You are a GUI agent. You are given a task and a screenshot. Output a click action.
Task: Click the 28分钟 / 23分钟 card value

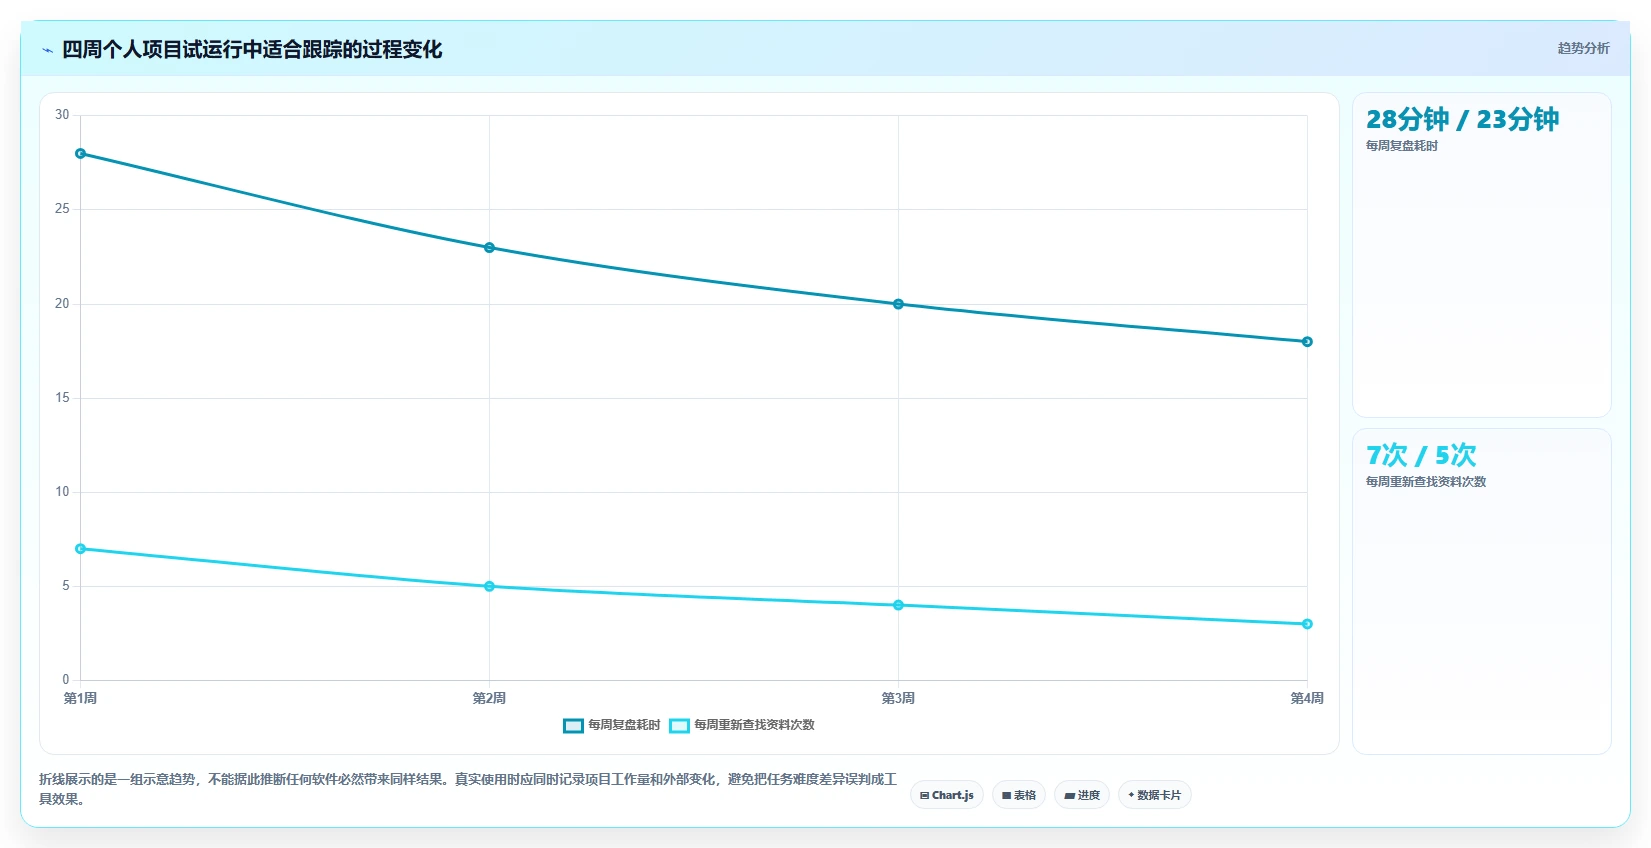pyautogui.click(x=1462, y=120)
